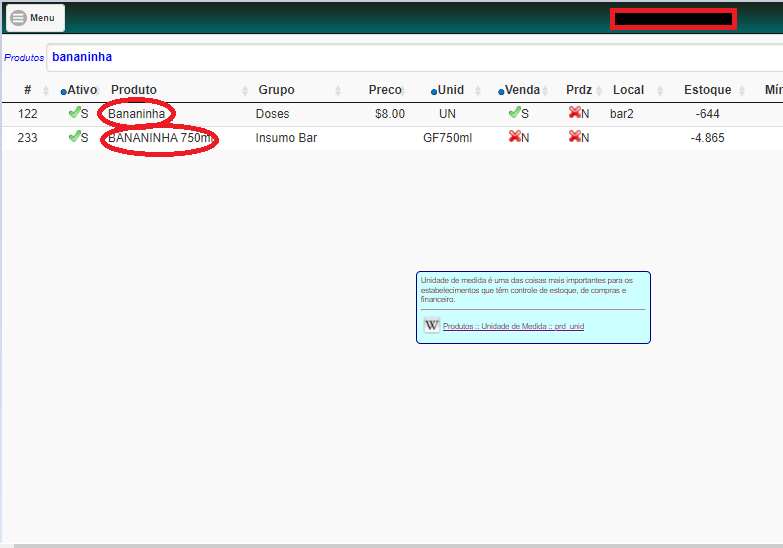Toggle Ativo checkmark for BANANINHA 750ml row
This screenshot has width=783, height=548.
tap(75, 136)
